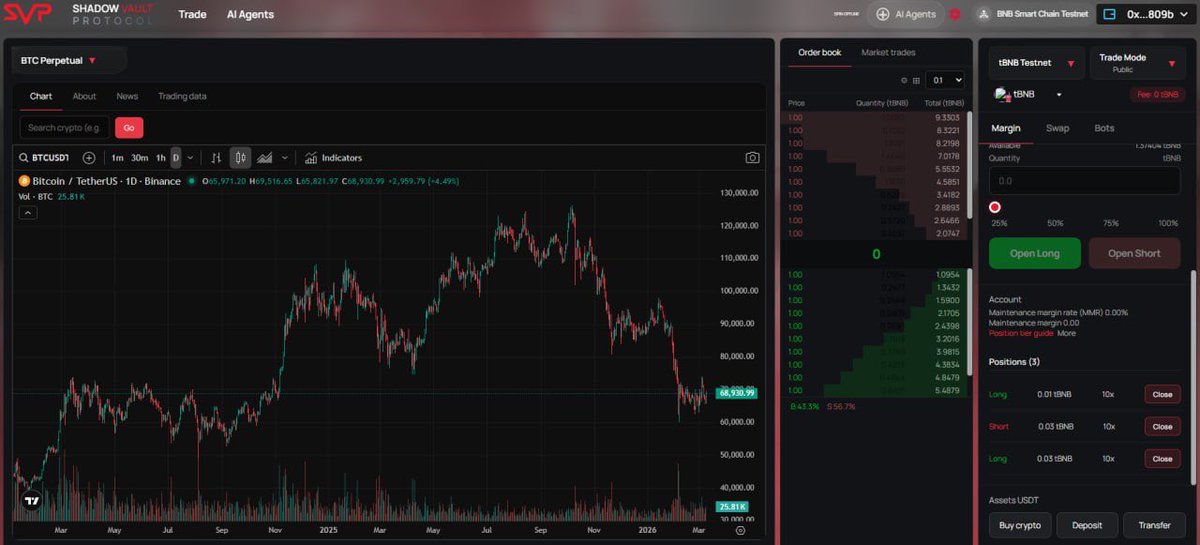This screenshot has height=545, width=1200.
Task: Expand the chart style chevron
Action: 285,158
